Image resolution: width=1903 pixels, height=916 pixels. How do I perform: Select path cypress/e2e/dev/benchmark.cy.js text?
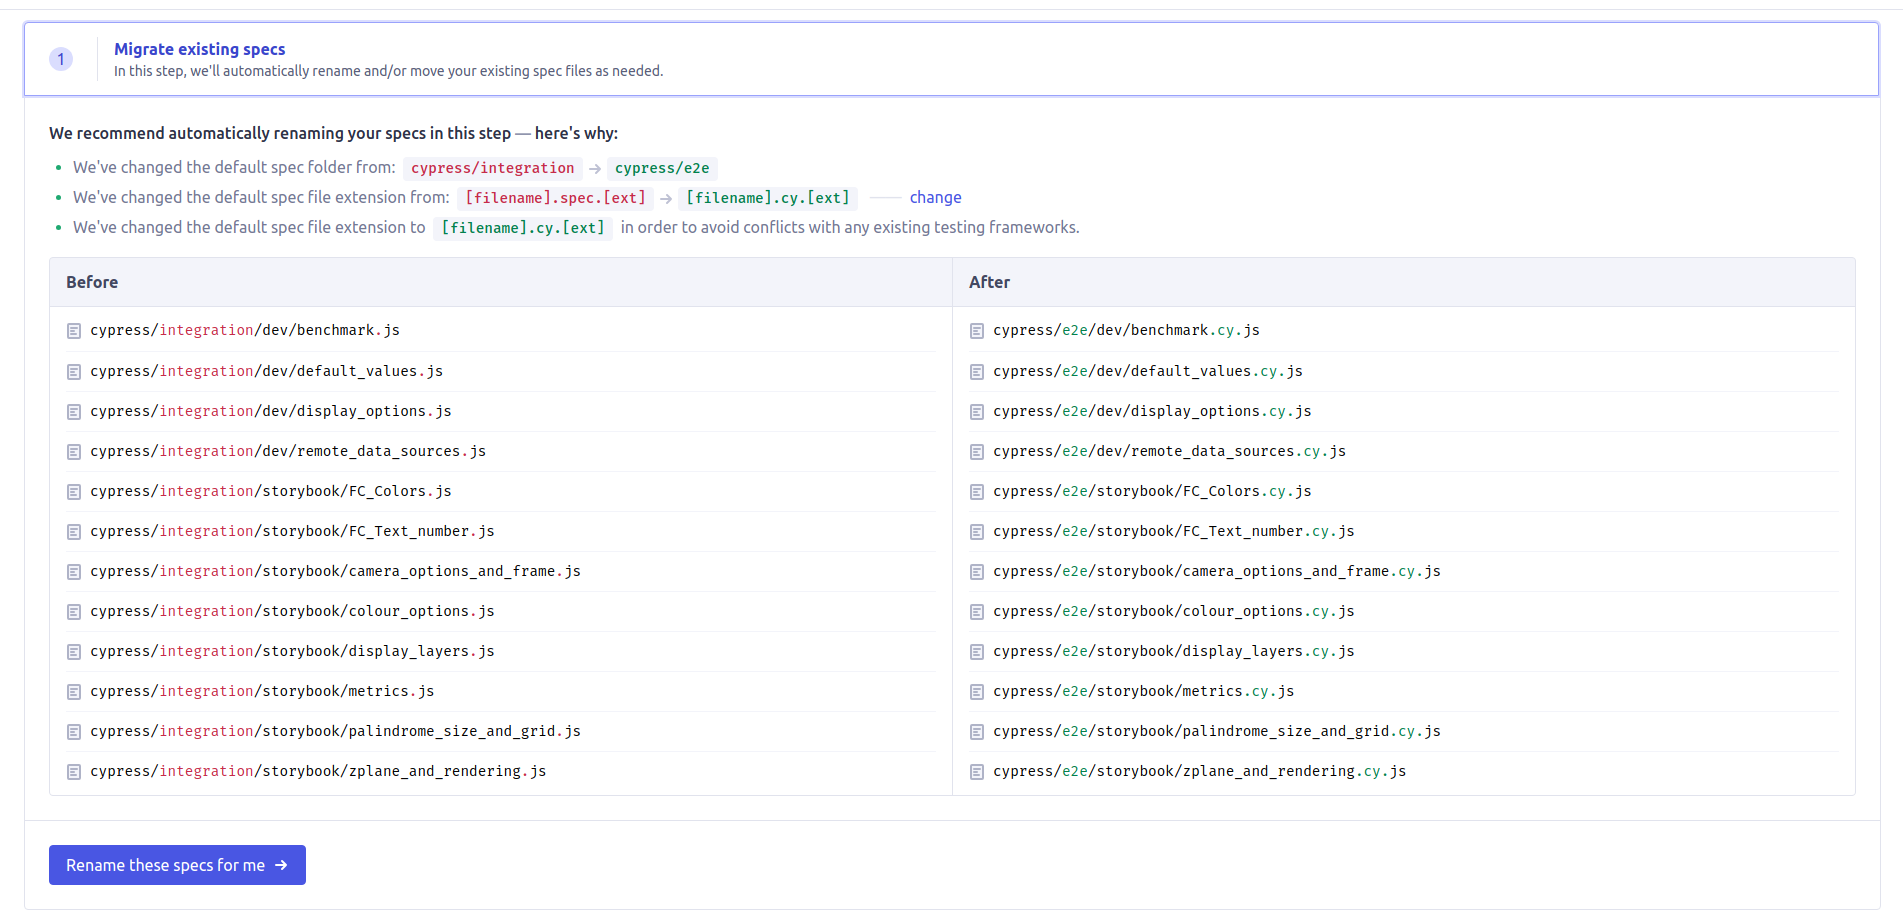click(1126, 330)
